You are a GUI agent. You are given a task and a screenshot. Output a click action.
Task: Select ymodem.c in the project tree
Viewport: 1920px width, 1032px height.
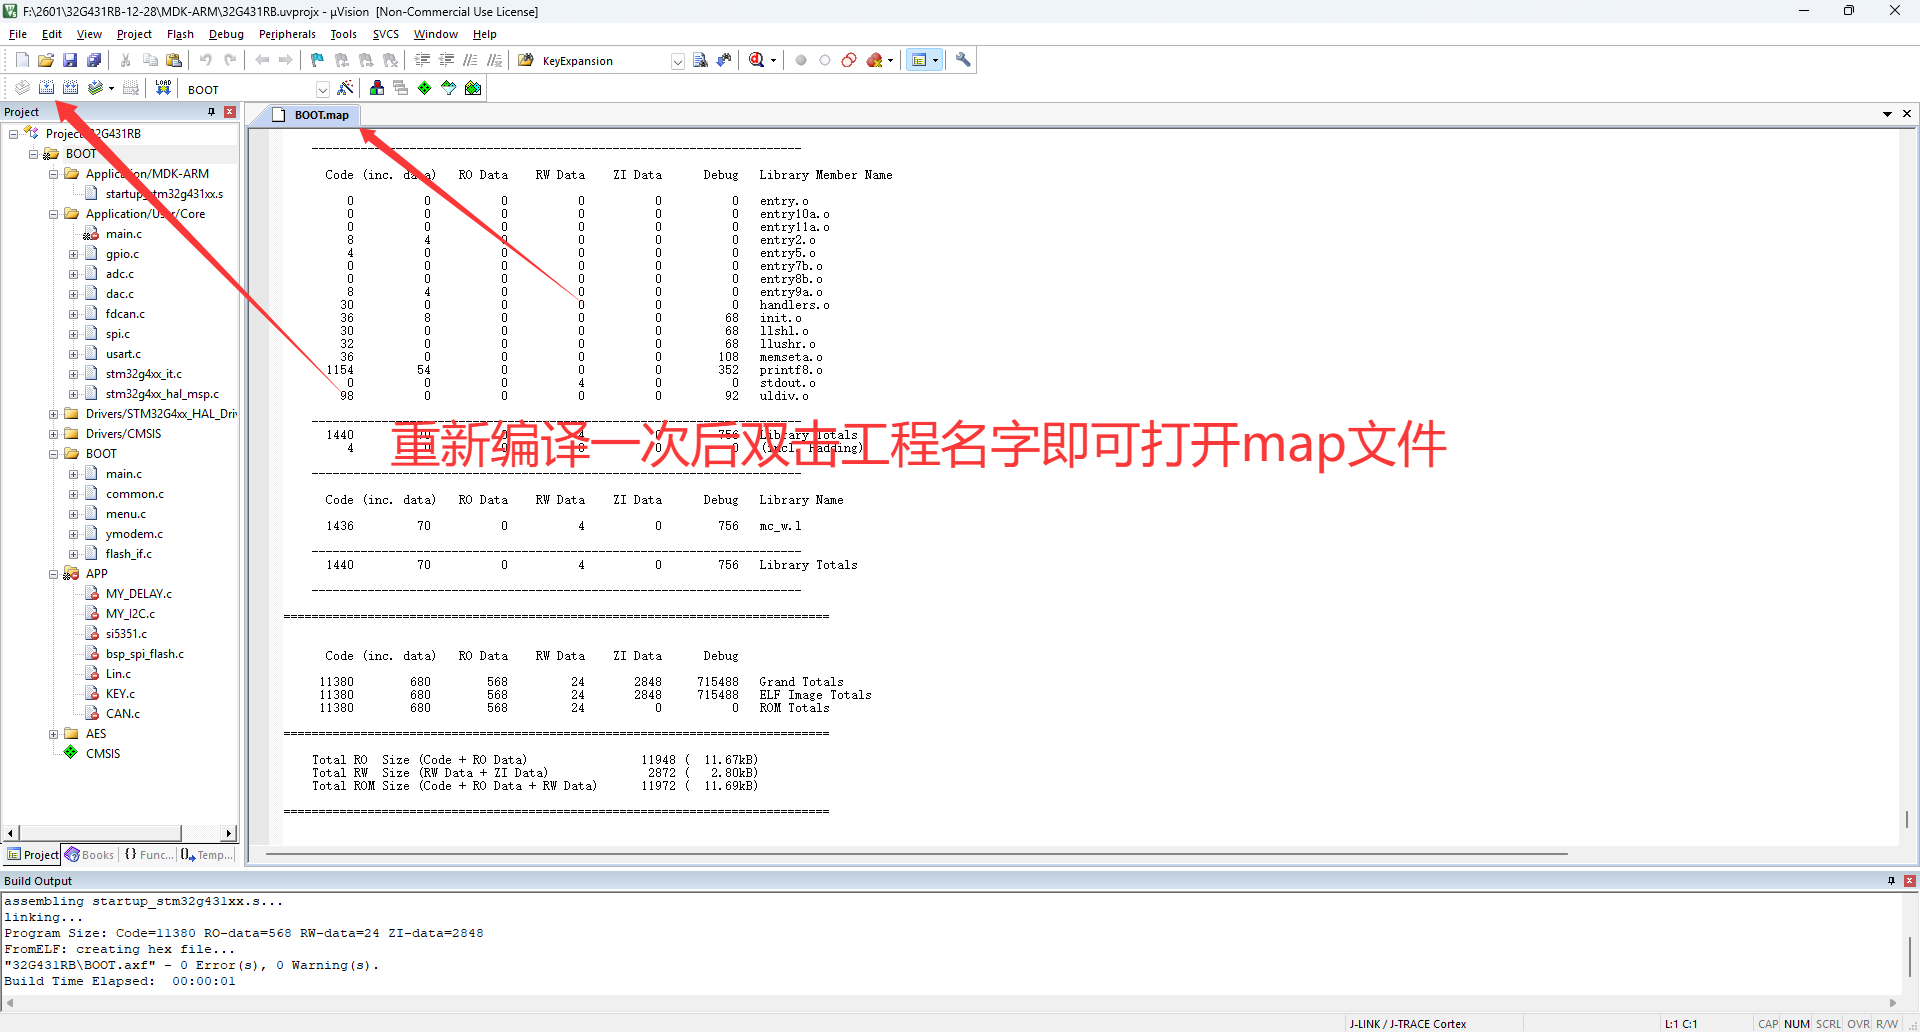coord(134,534)
